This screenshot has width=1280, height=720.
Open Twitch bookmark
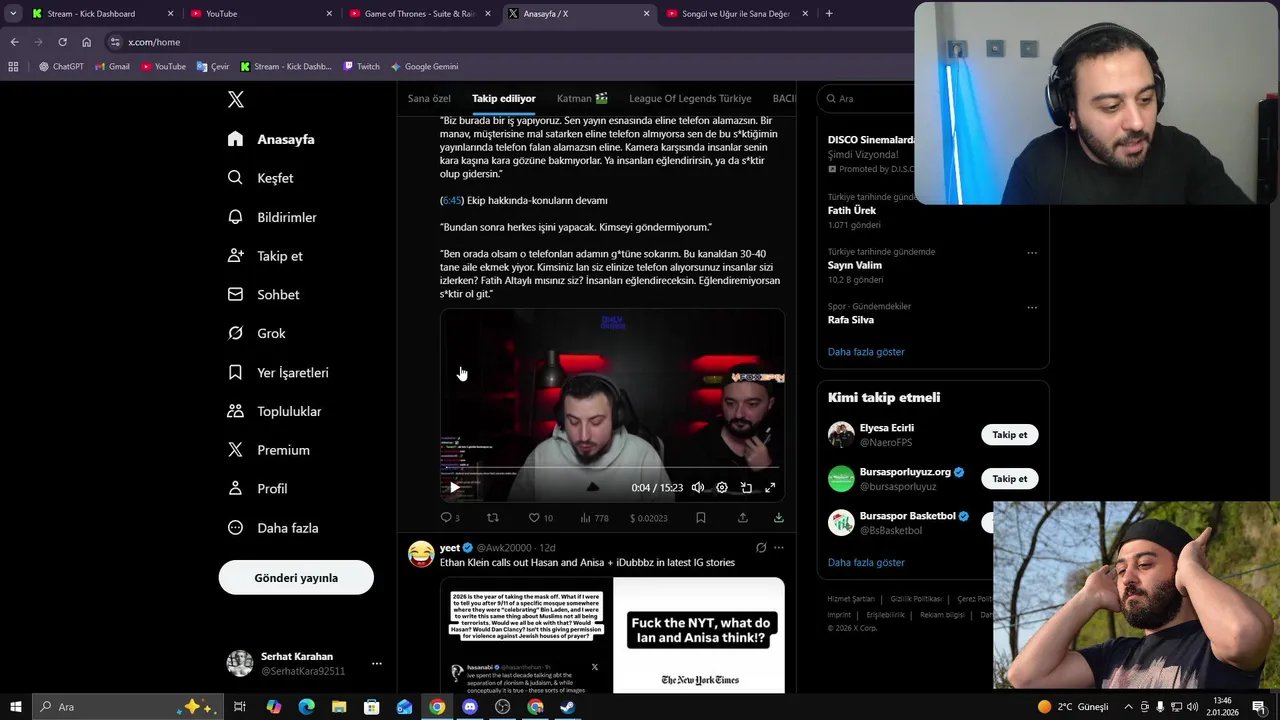(362, 67)
